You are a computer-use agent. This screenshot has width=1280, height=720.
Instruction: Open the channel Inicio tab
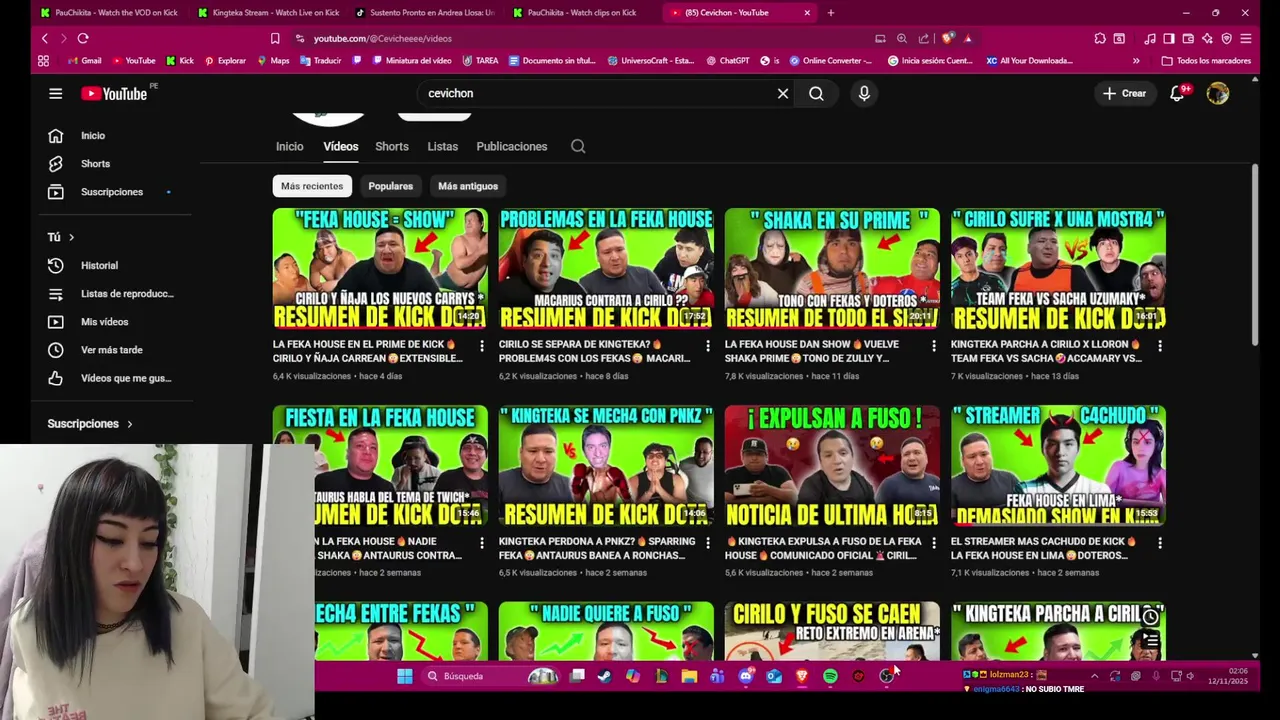point(289,146)
